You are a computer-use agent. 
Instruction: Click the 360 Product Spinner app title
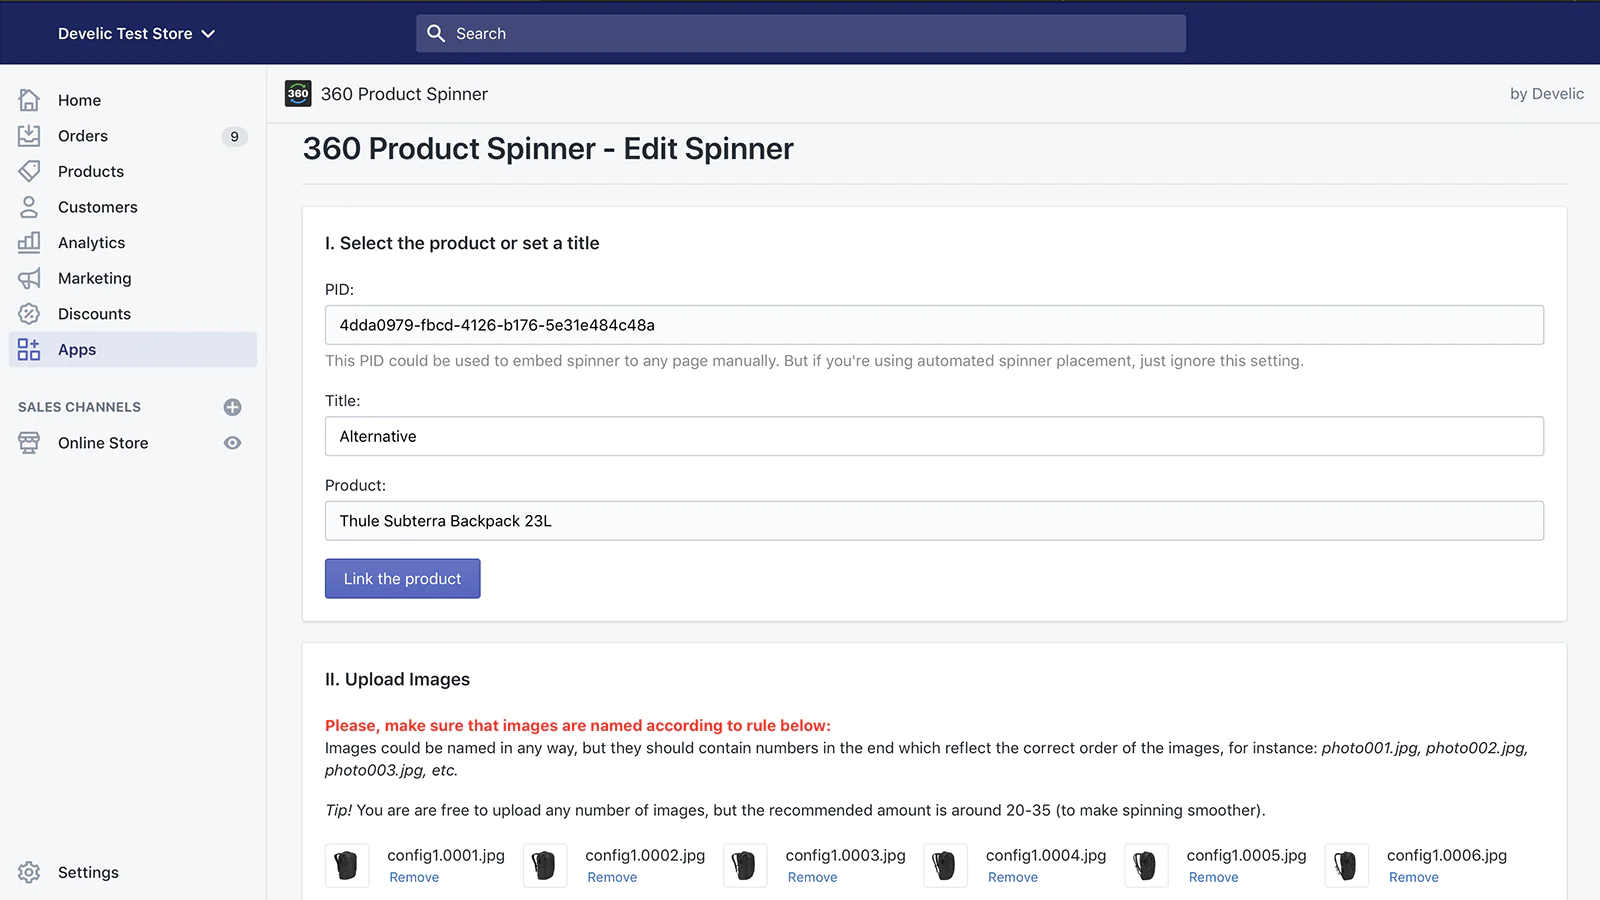pos(404,94)
